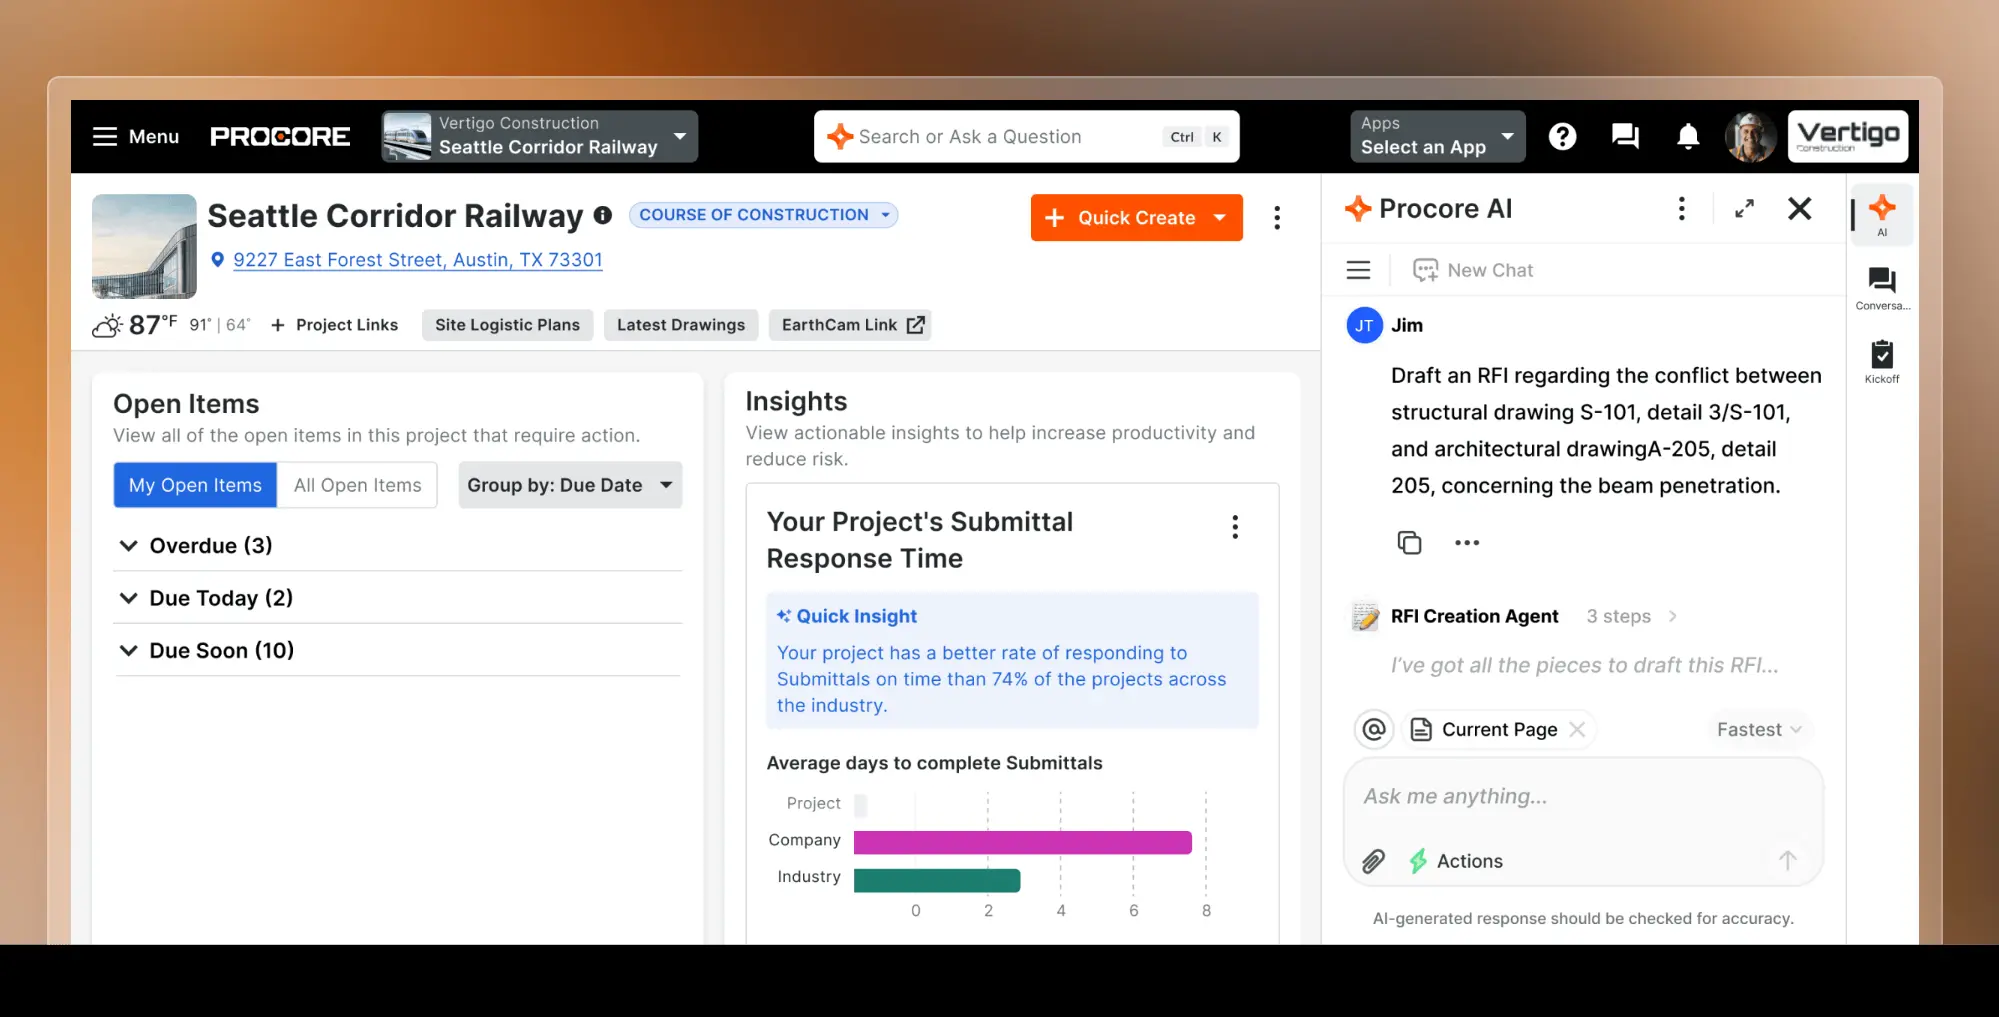Open the user profile avatar

coord(1750,137)
